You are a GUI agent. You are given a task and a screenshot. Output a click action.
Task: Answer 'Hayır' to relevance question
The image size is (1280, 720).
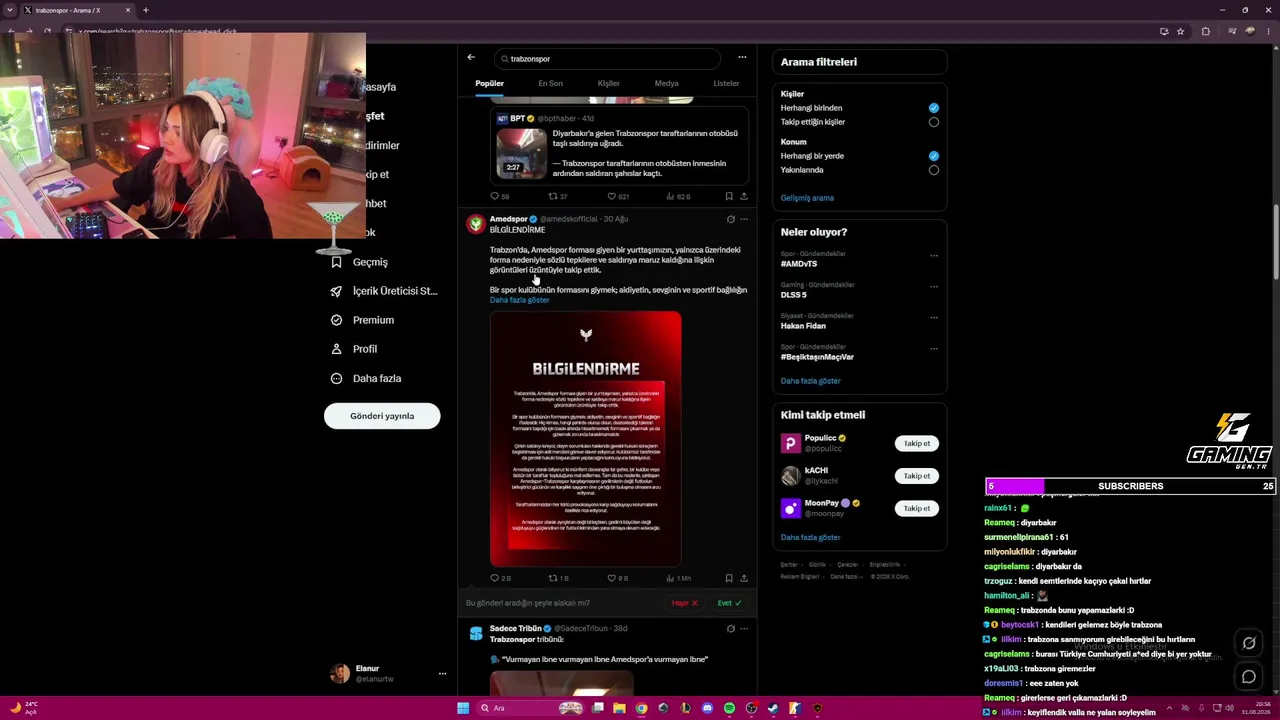[x=685, y=603]
